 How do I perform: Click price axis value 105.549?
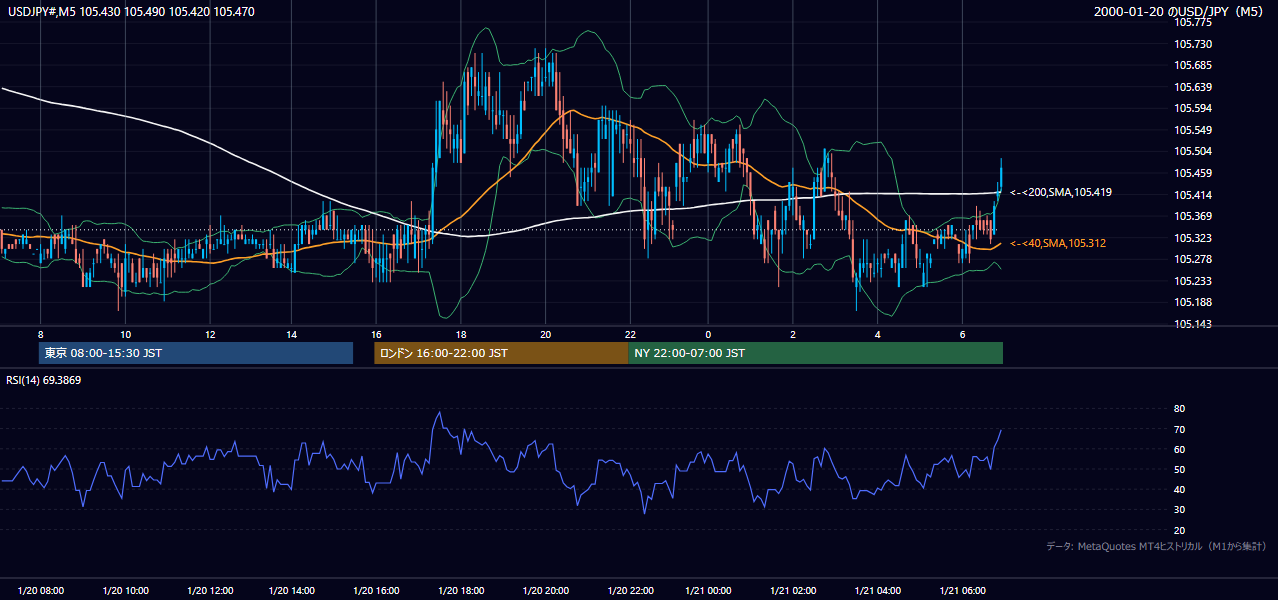tap(1193, 130)
